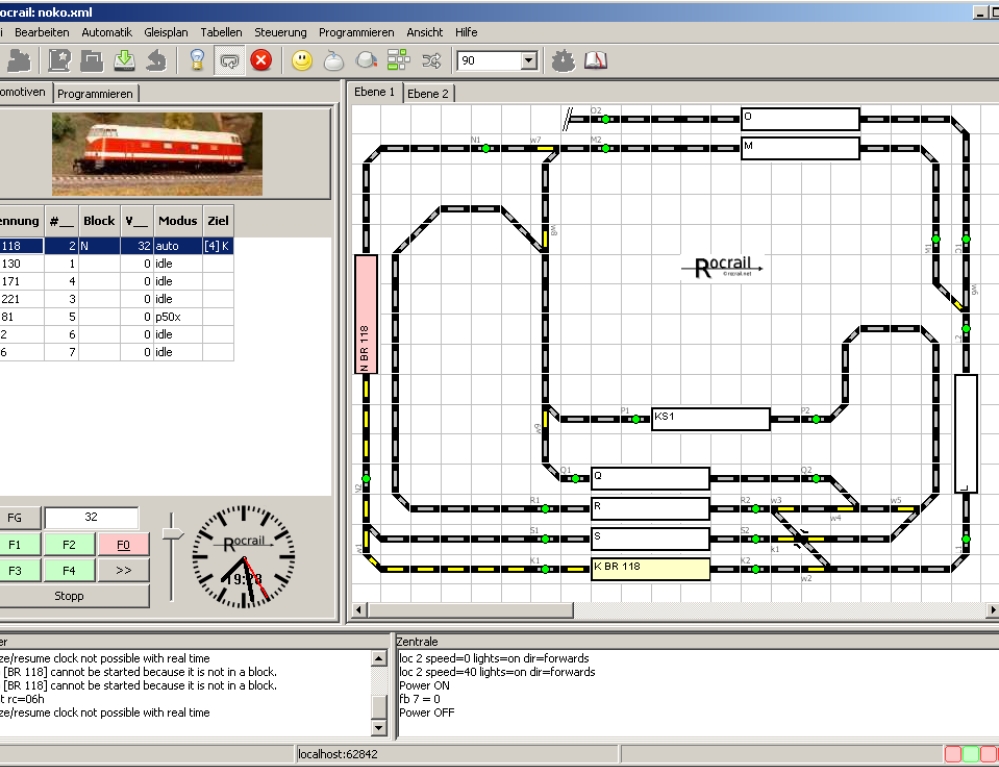The image size is (999, 767).
Task: Toggle the F2 function button
Action: click(x=69, y=545)
